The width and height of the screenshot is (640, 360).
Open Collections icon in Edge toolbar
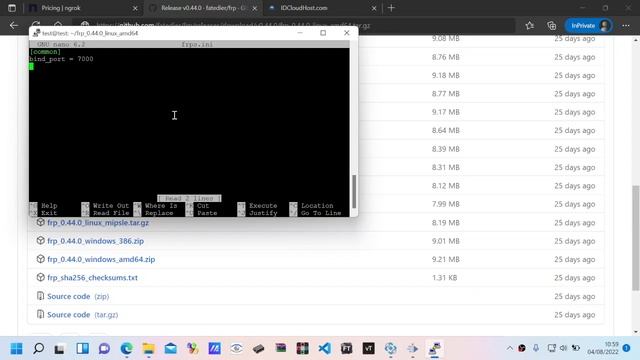(x=552, y=26)
